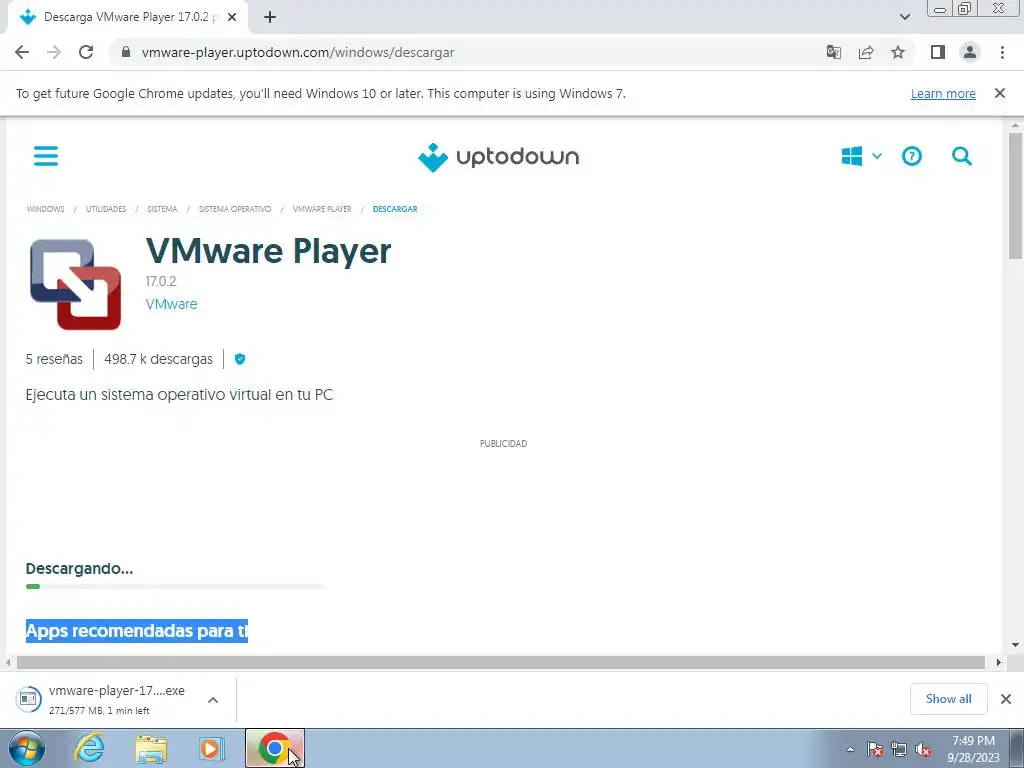This screenshot has width=1024, height=768.
Task: Toggle the Chrome side panel
Action: [938, 52]
